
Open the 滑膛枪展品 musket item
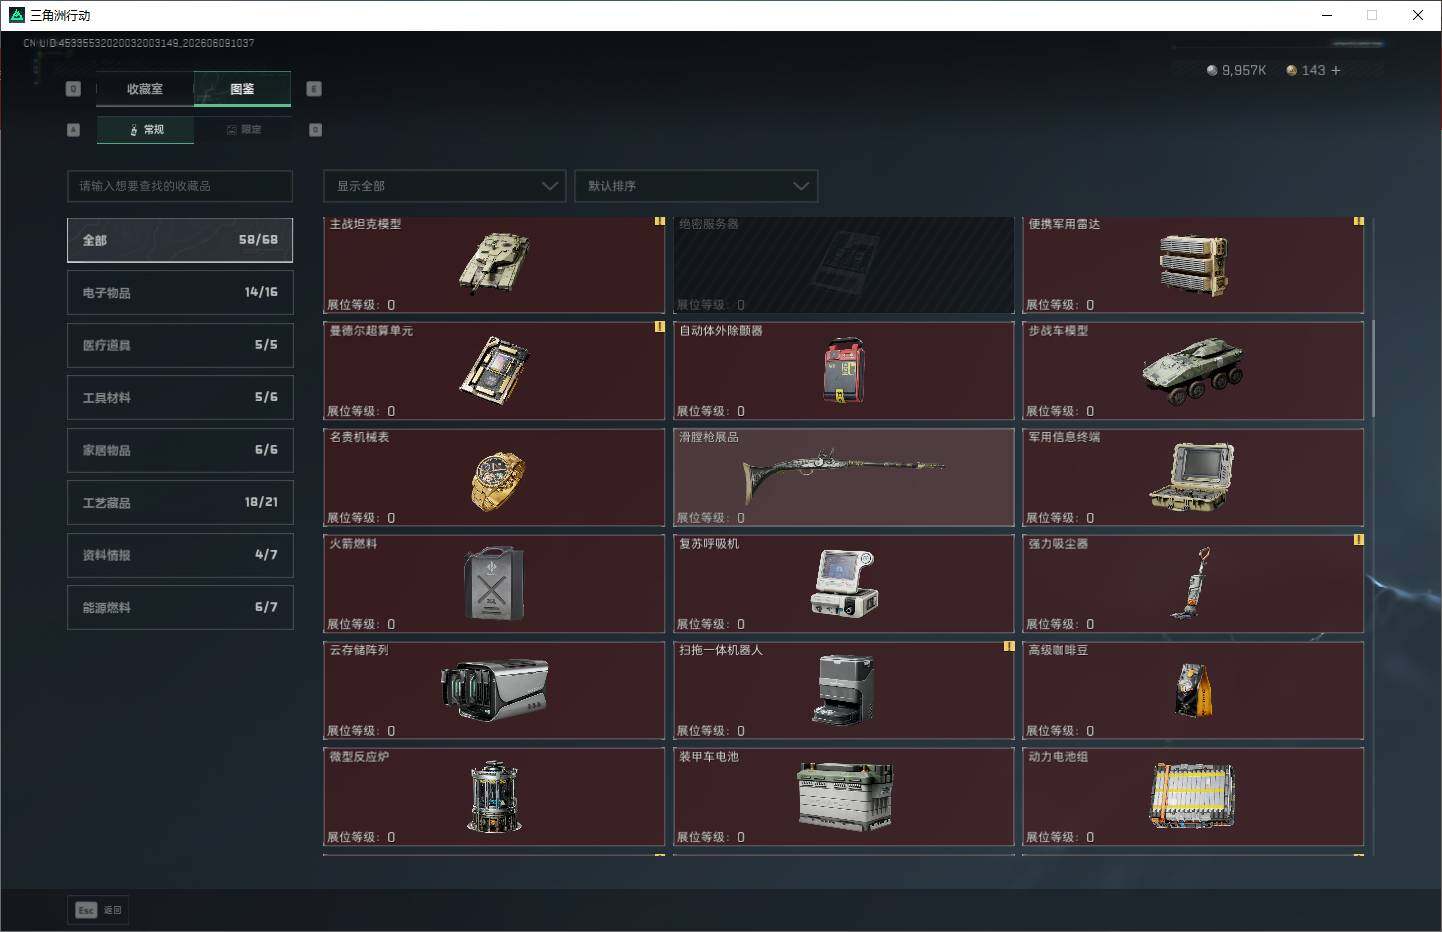click(844, 478)
